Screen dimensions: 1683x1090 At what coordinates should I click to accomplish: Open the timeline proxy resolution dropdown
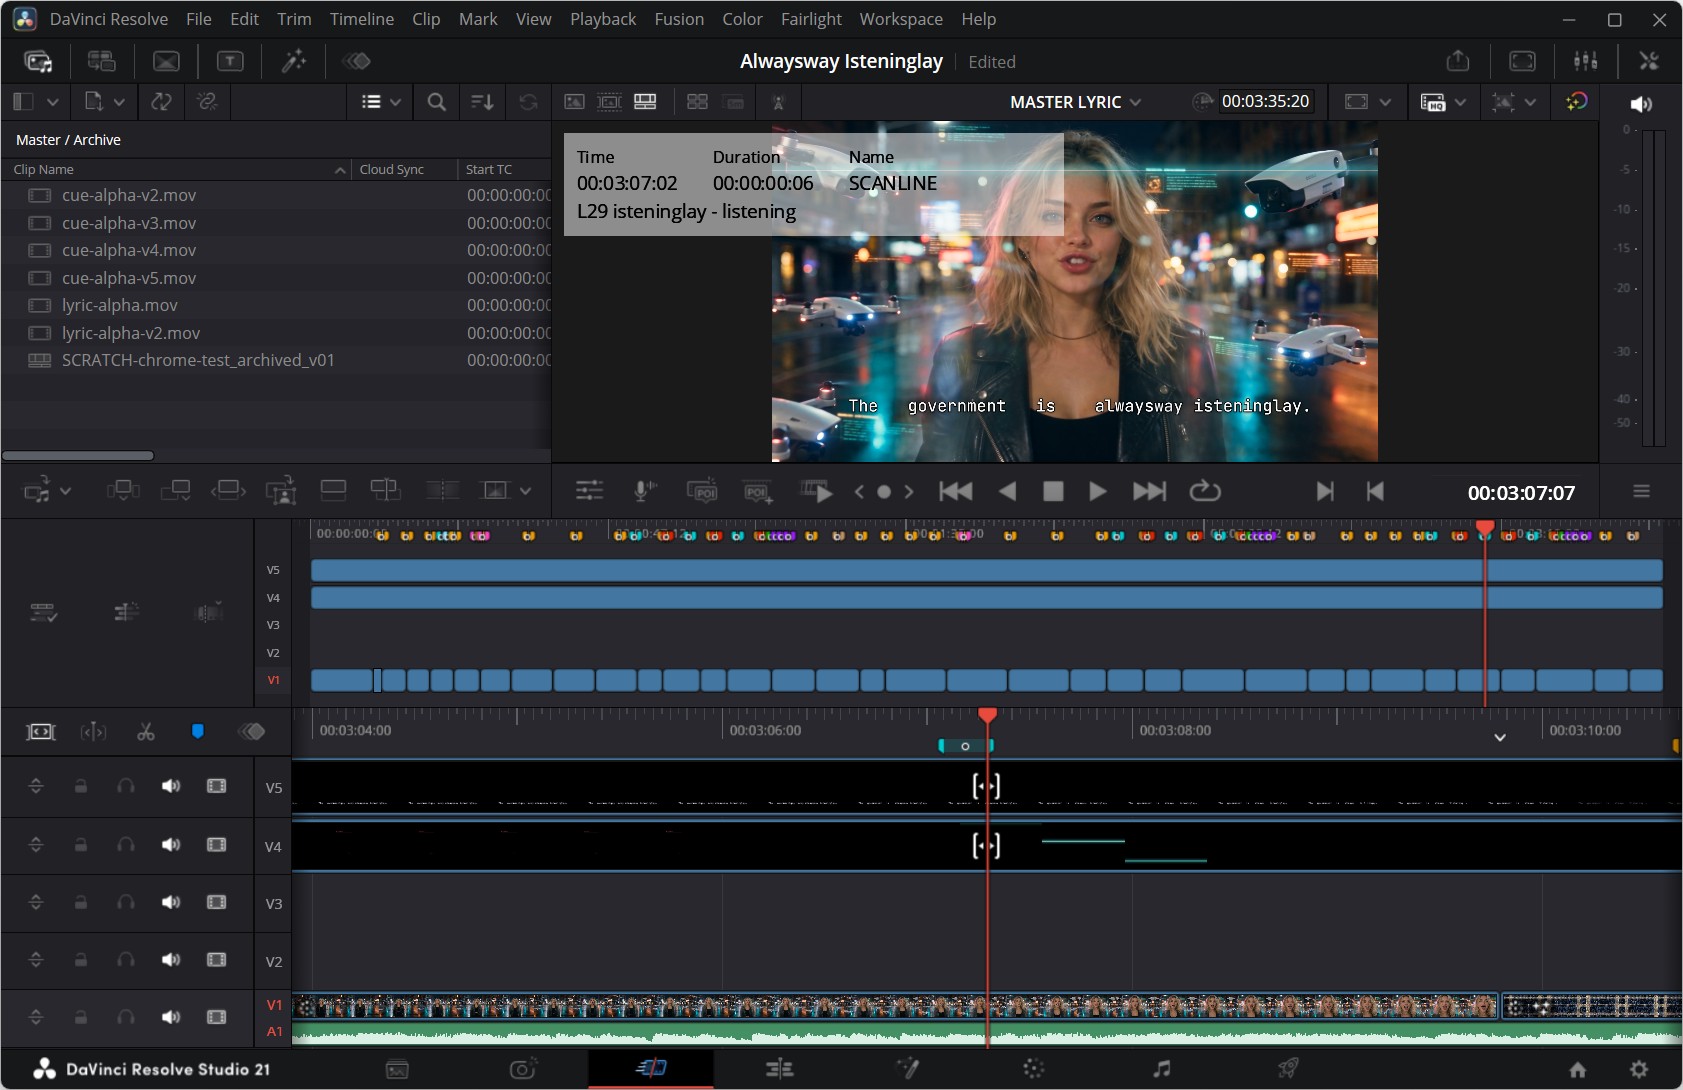pos(1460,102)
